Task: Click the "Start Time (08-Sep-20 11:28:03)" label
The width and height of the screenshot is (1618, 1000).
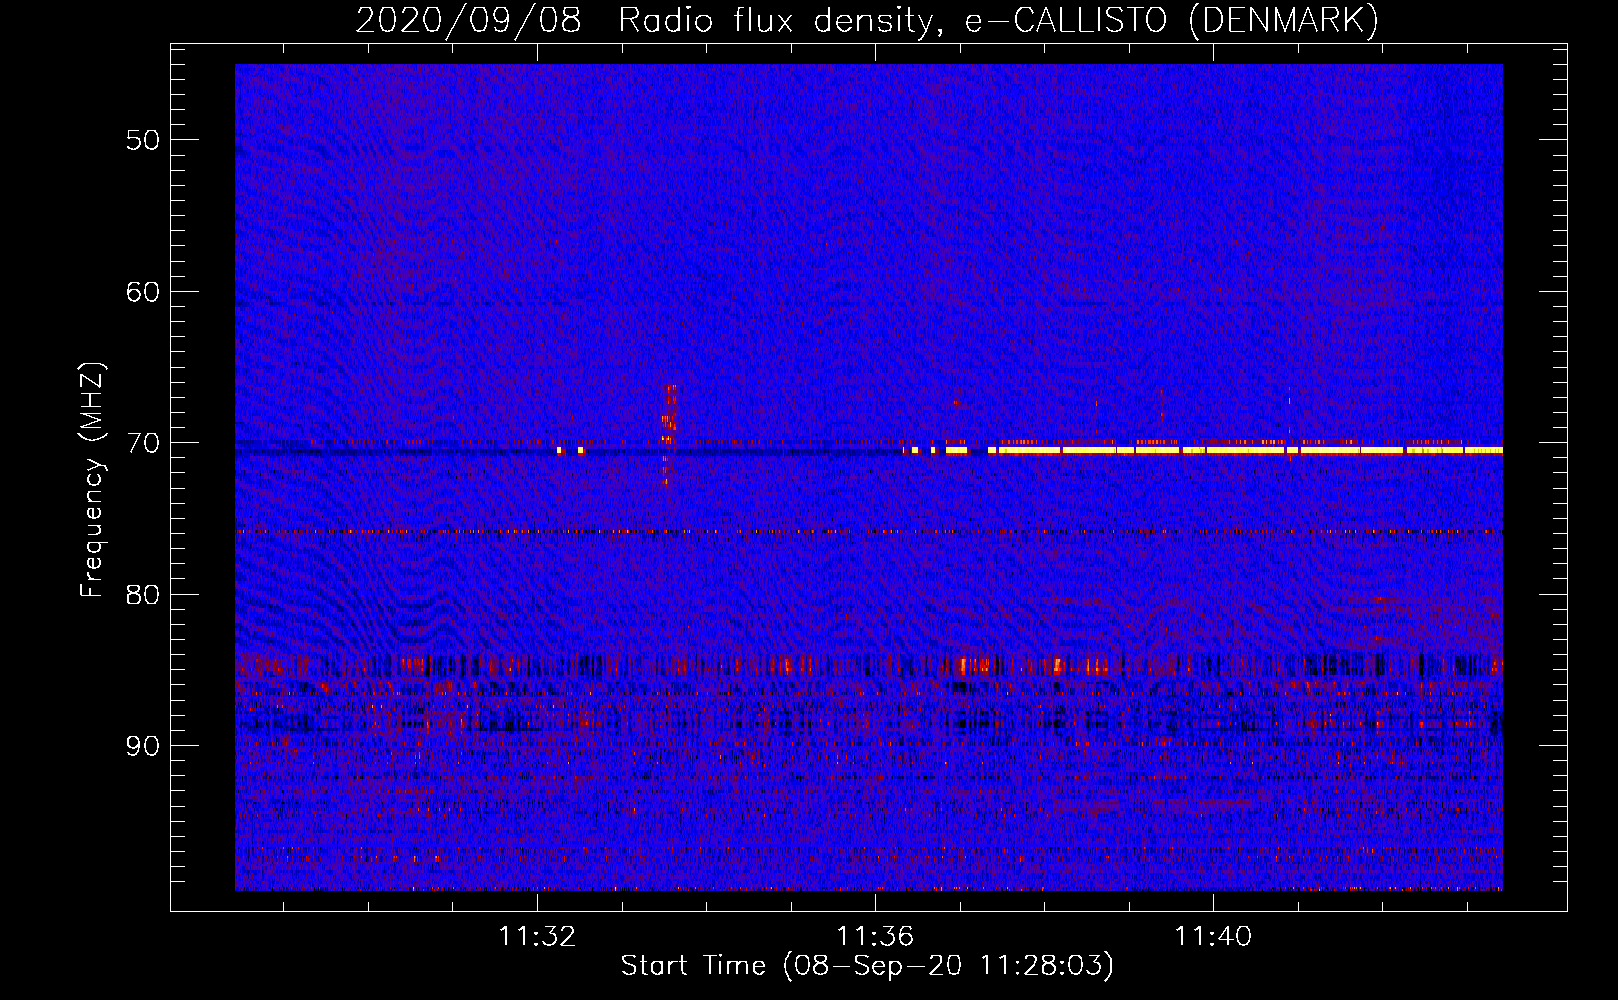Action: click(867, 966)
